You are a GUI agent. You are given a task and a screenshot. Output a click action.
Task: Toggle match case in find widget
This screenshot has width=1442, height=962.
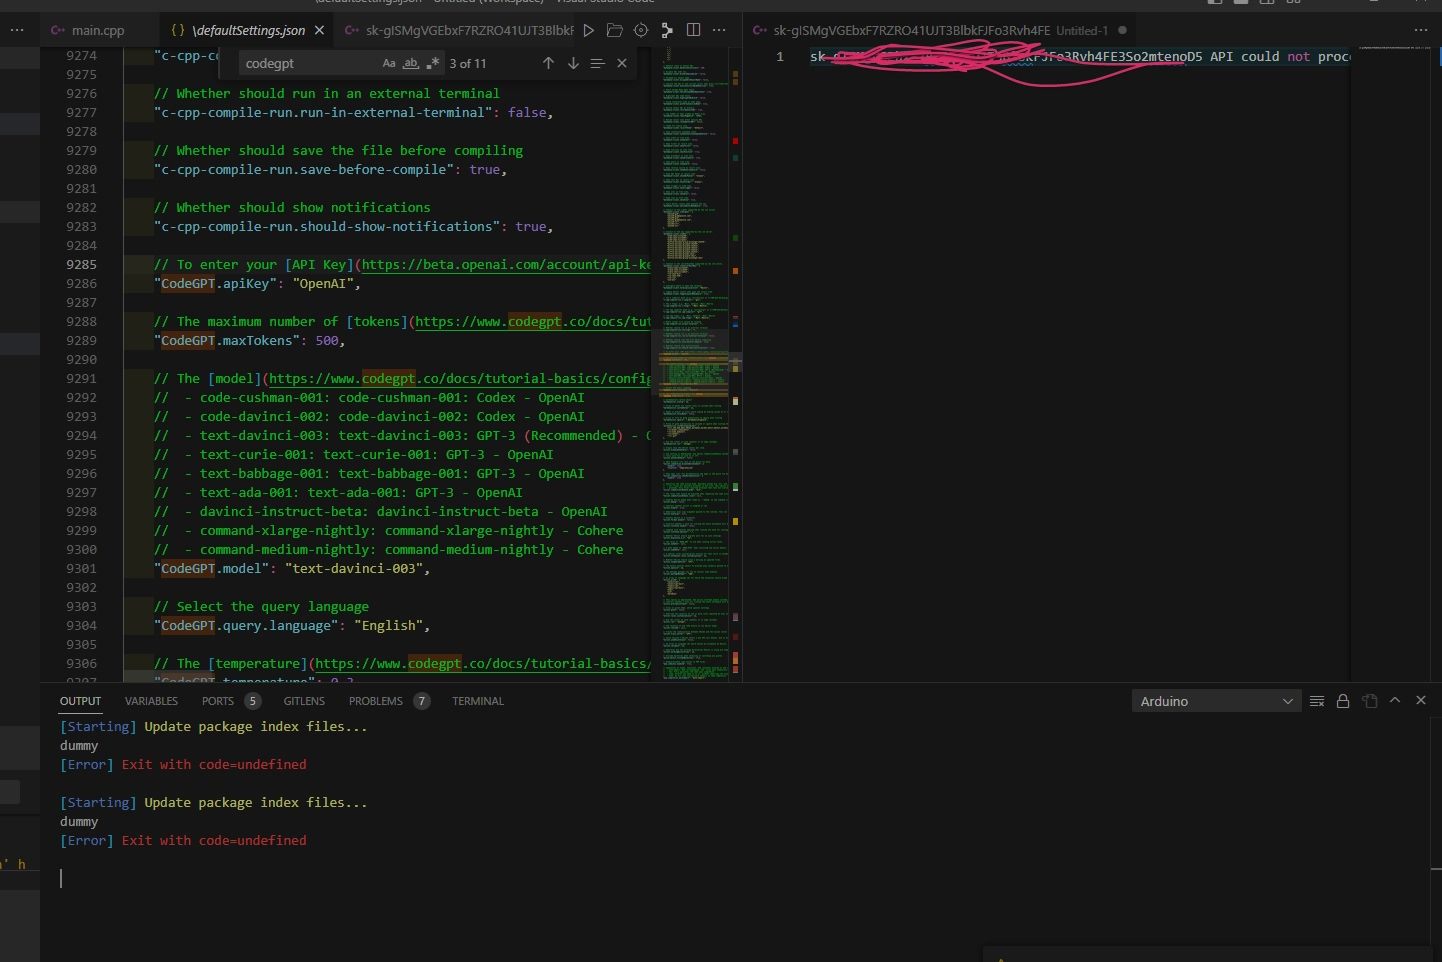pyautogui.click(x=389, y=63)
